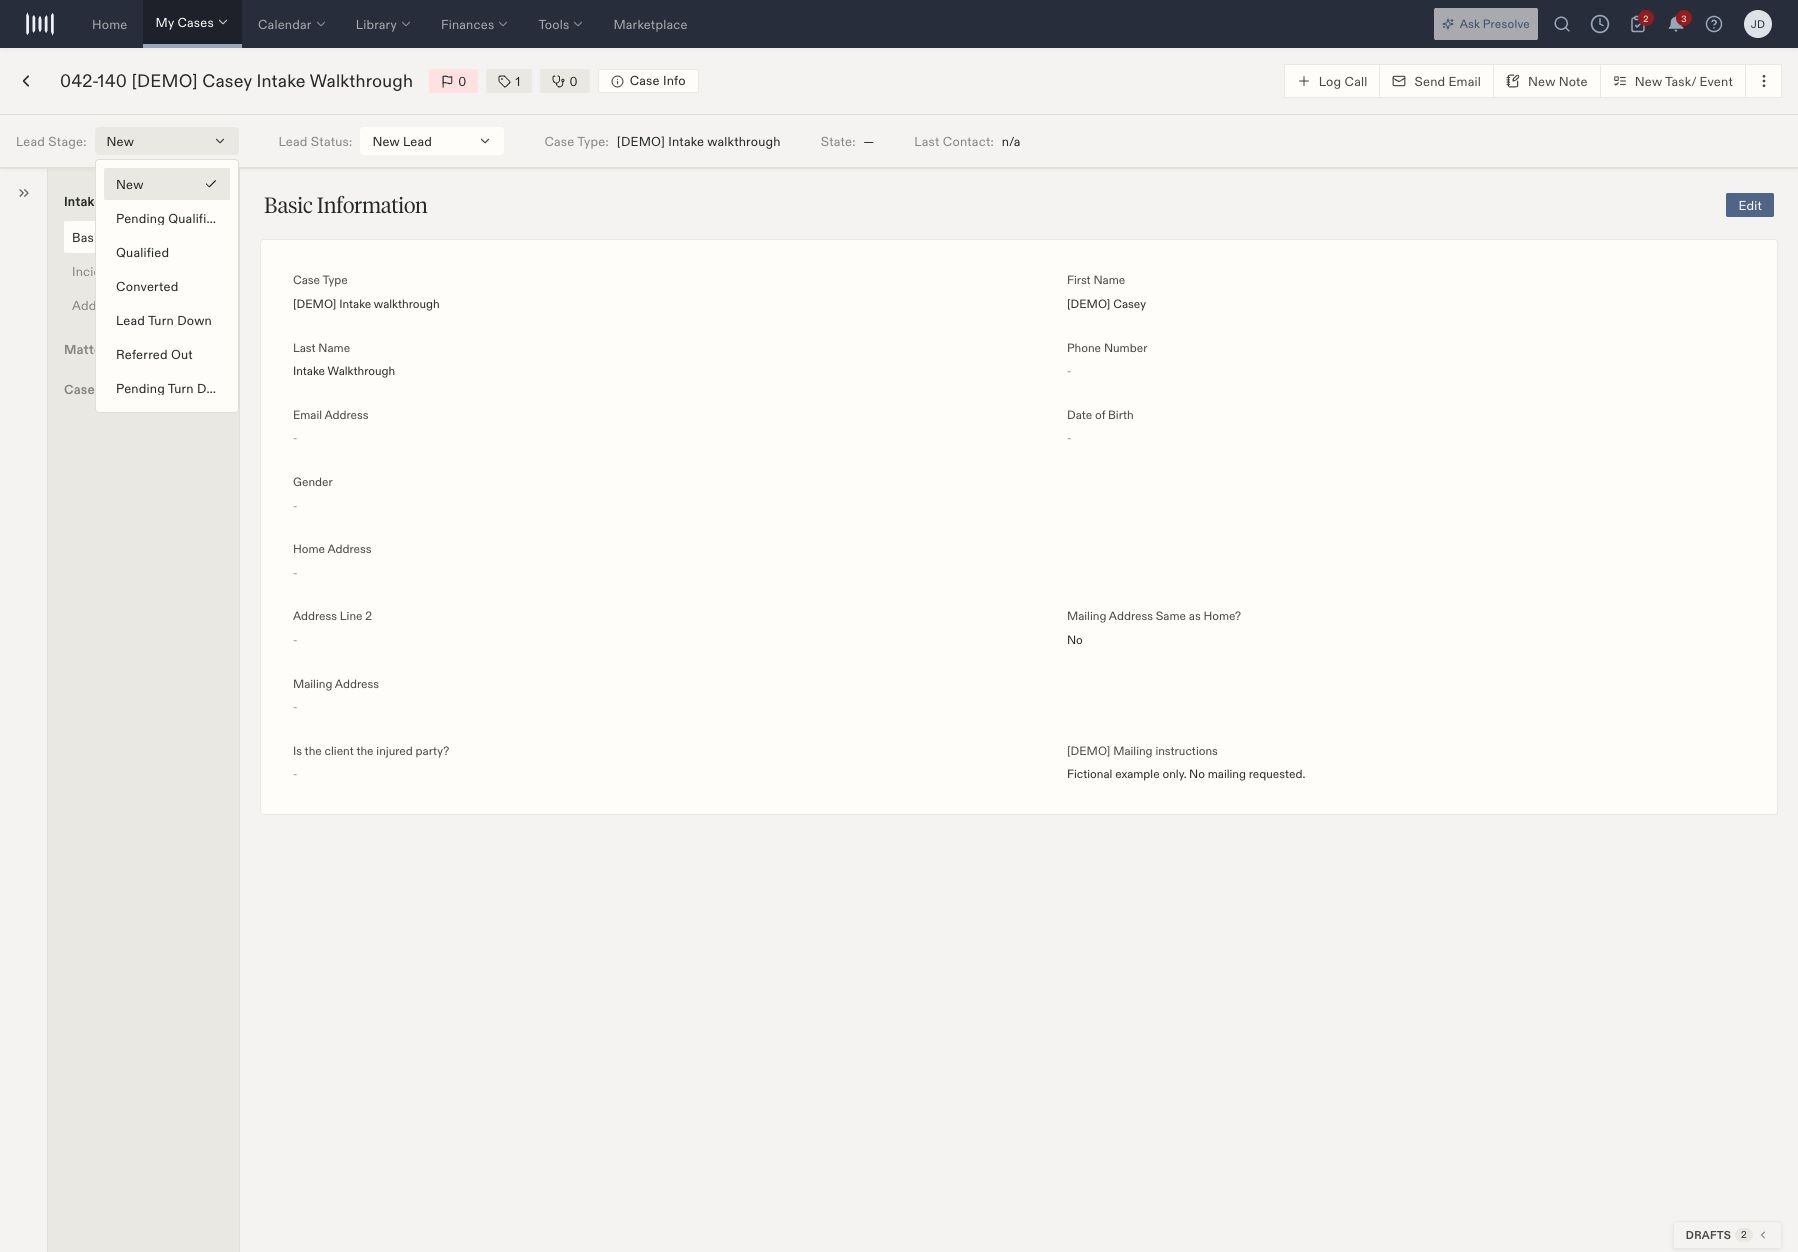Open the recent history clock icon
The height and width of the screenshot is (1252, 1798).
point(1600,24)
